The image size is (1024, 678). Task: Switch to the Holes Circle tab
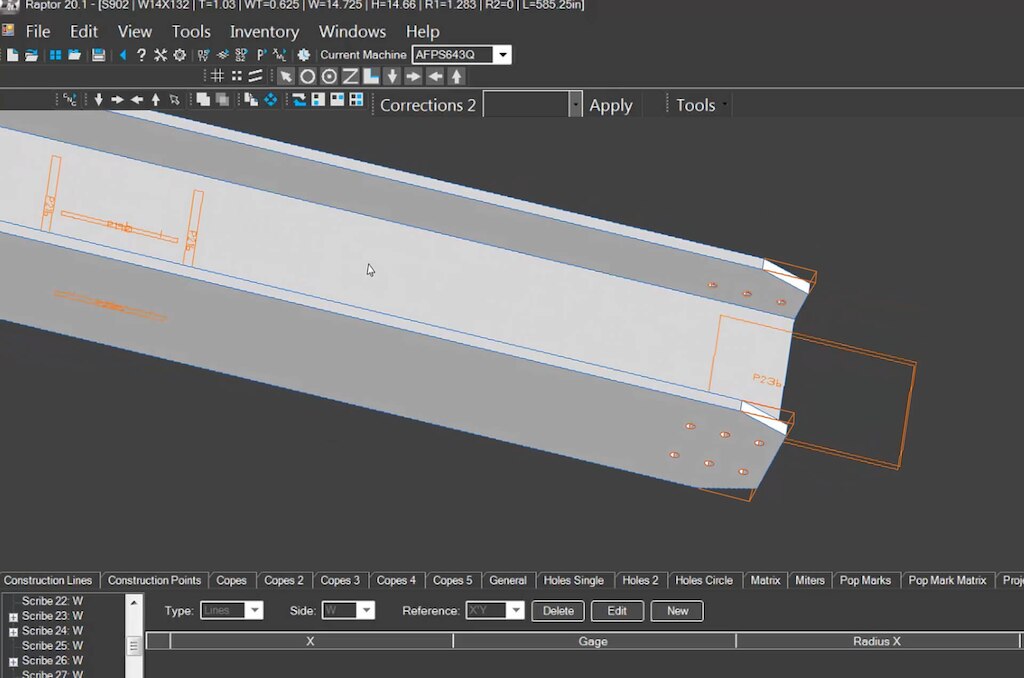[x=703, y=580]
